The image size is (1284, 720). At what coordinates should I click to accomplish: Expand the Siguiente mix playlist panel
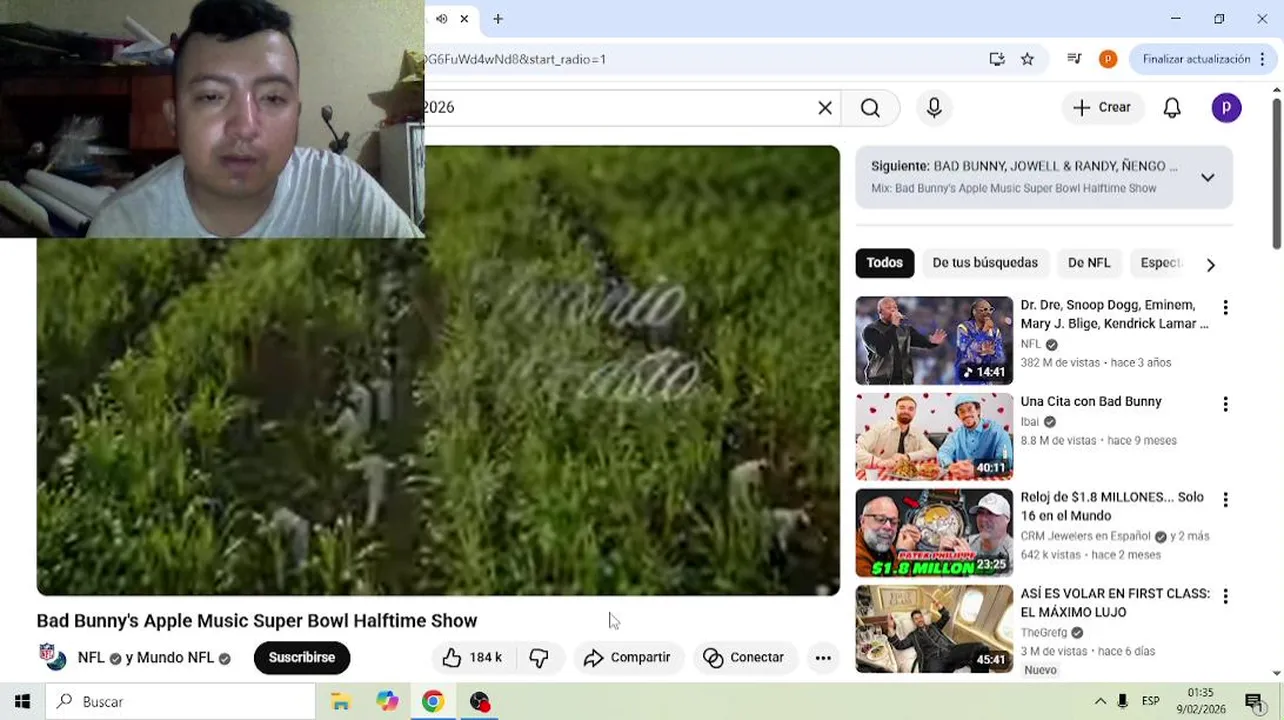click(1208, 178)
